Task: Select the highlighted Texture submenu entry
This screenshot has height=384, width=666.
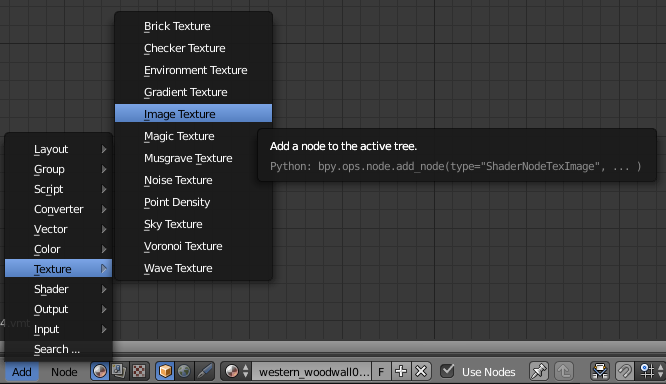Action: [58, 268]
